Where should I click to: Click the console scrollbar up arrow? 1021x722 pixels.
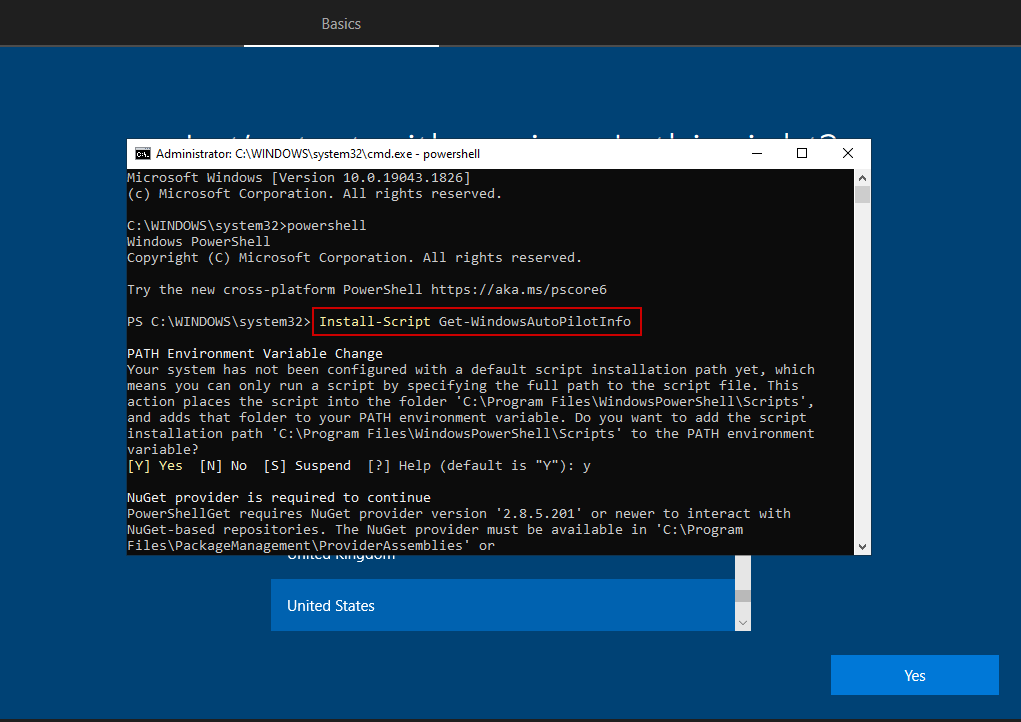click(x=862, y=176)
